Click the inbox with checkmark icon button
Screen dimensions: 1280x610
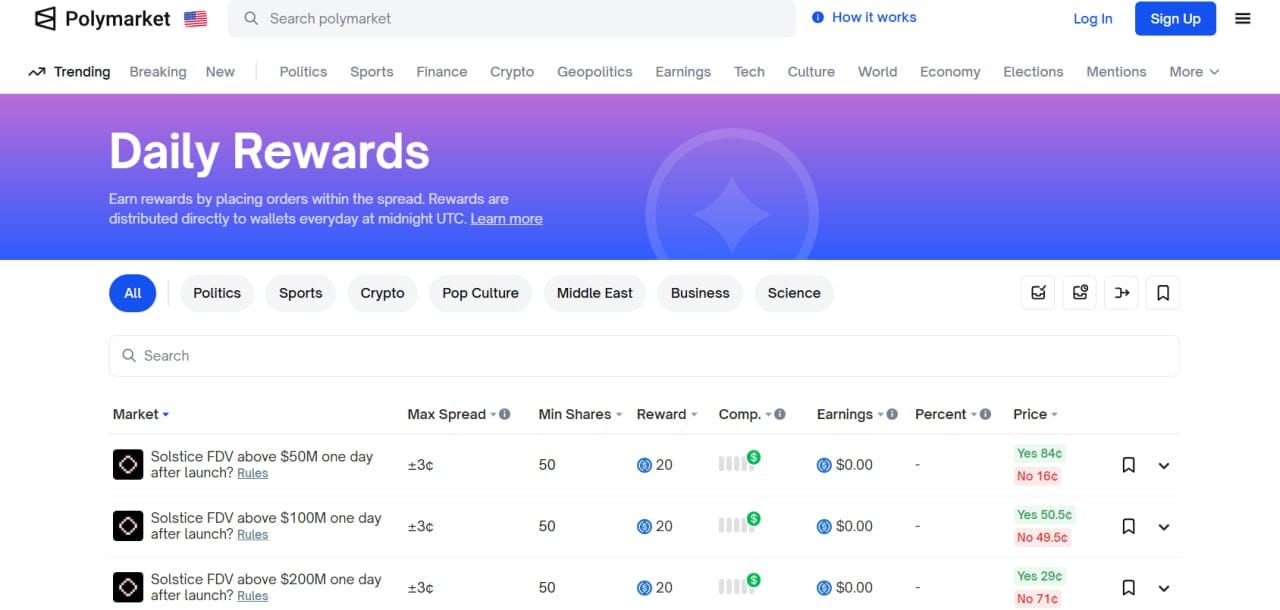click(1038, 293)
